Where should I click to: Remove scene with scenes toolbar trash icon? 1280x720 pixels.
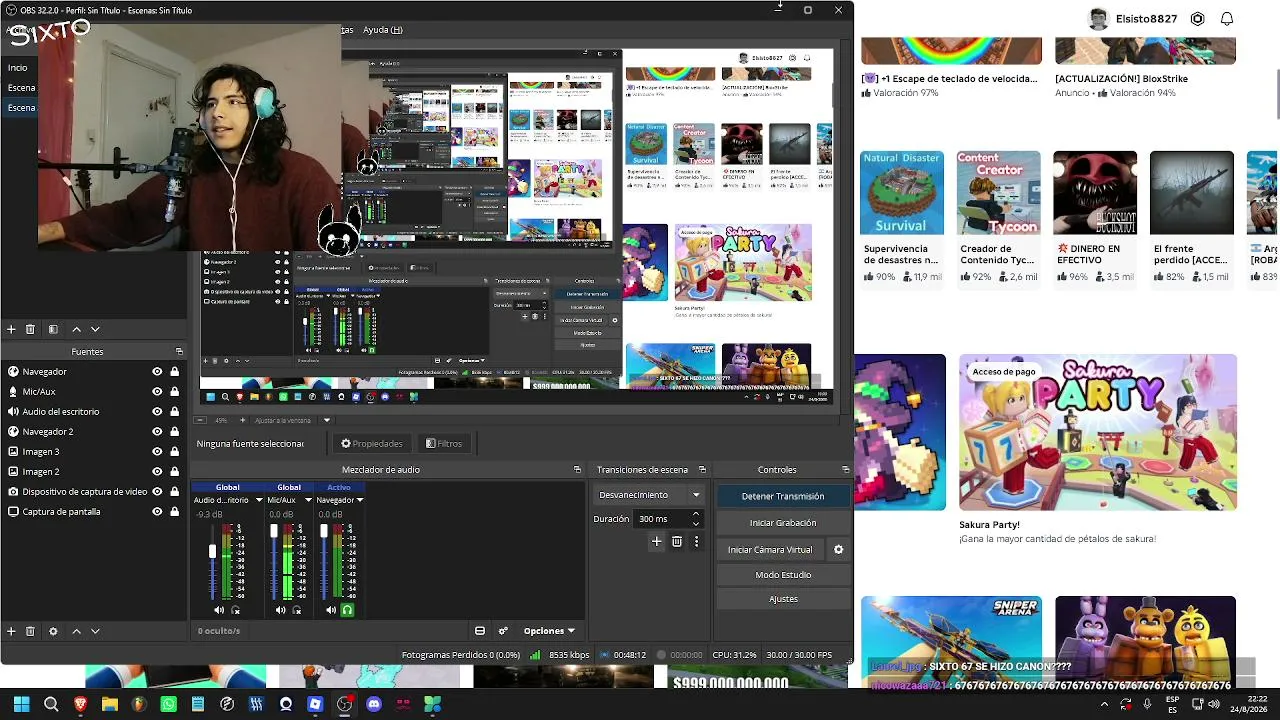pos(30,329)
